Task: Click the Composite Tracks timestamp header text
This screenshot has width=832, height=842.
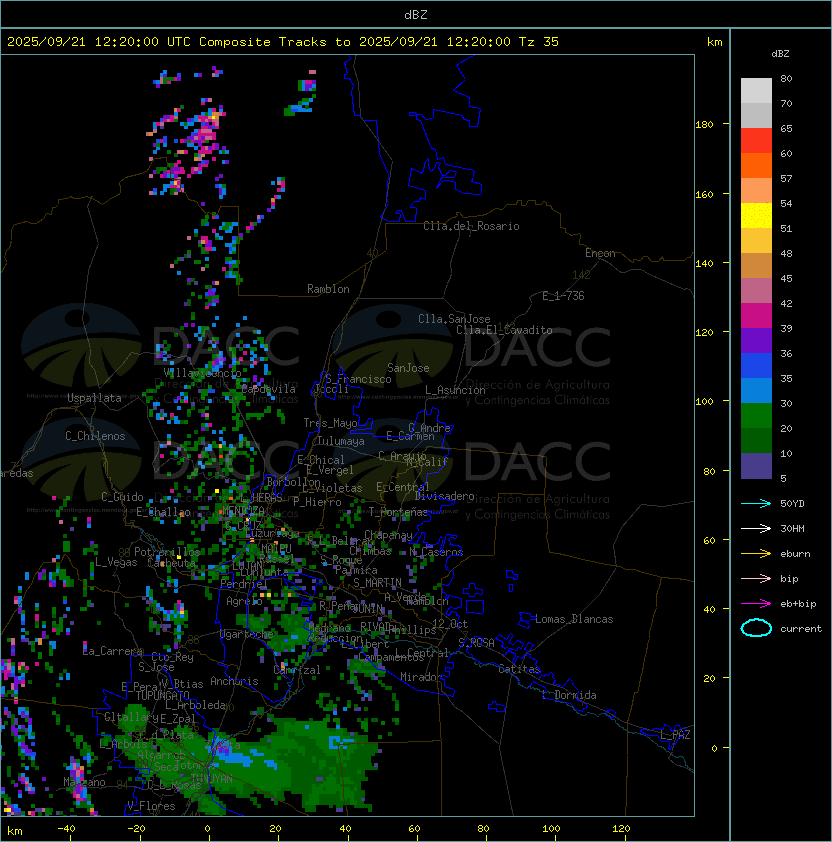Action: [x=283, y=42]
